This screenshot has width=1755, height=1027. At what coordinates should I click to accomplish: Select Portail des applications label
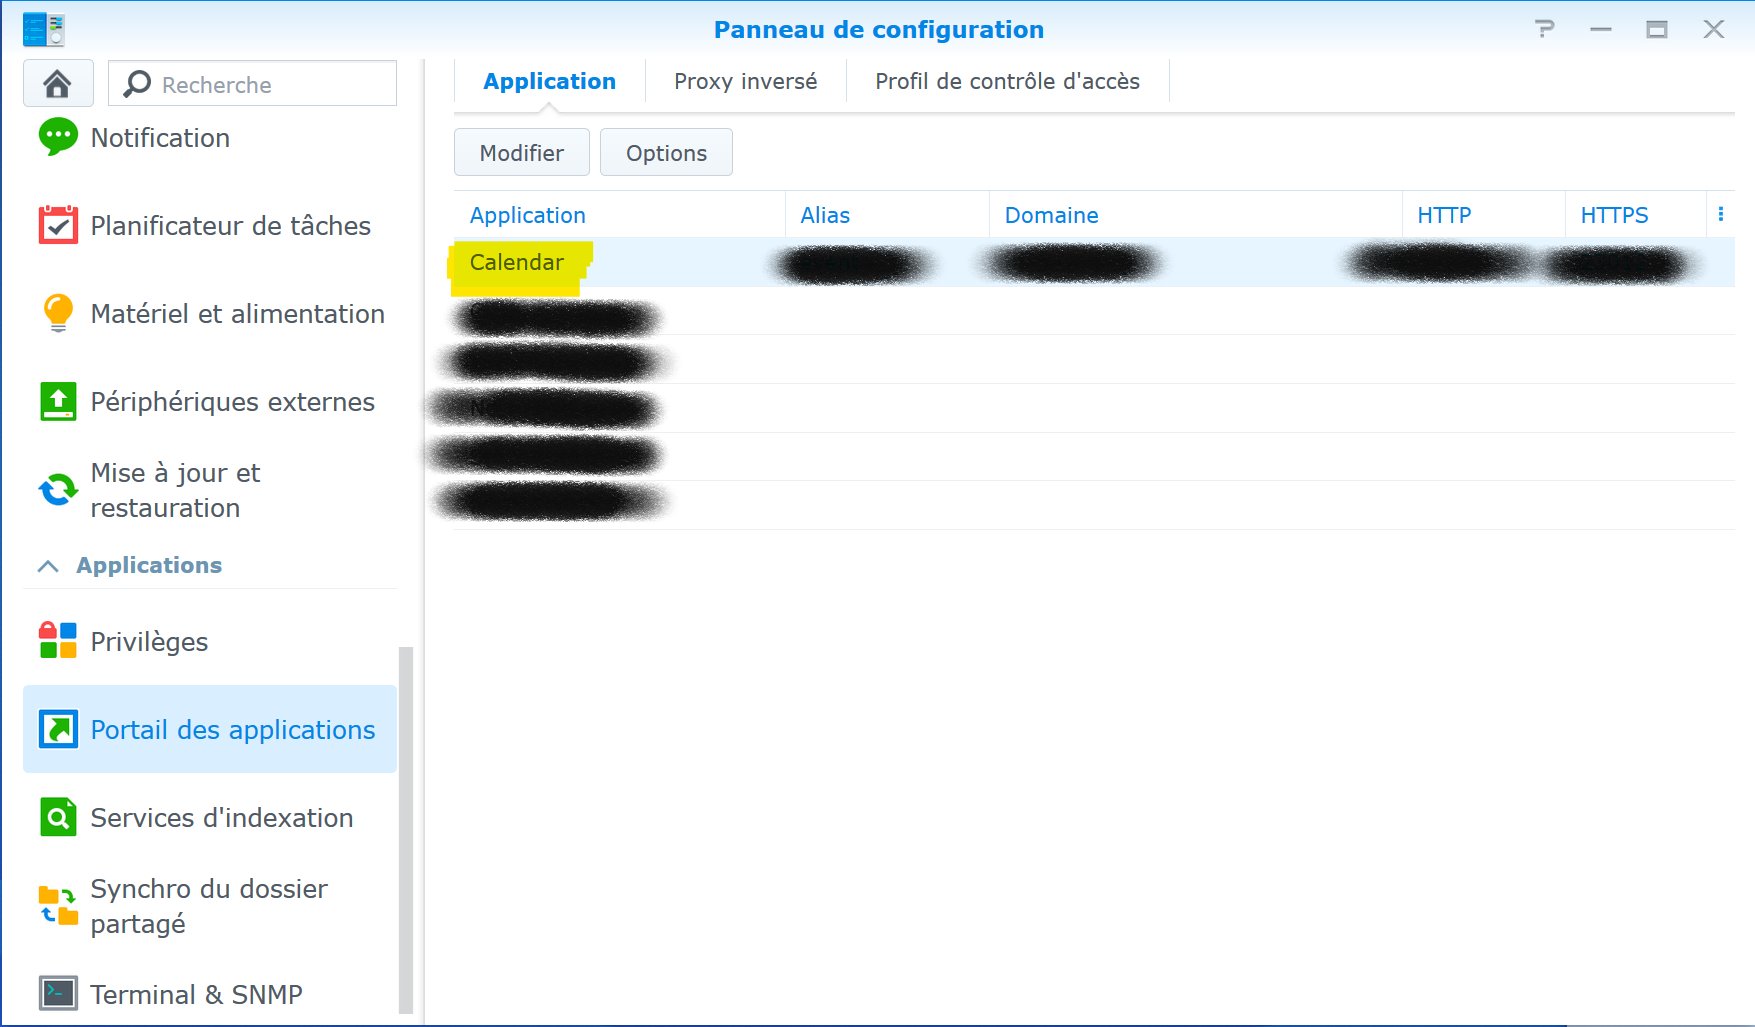click(x=232, y=729)
